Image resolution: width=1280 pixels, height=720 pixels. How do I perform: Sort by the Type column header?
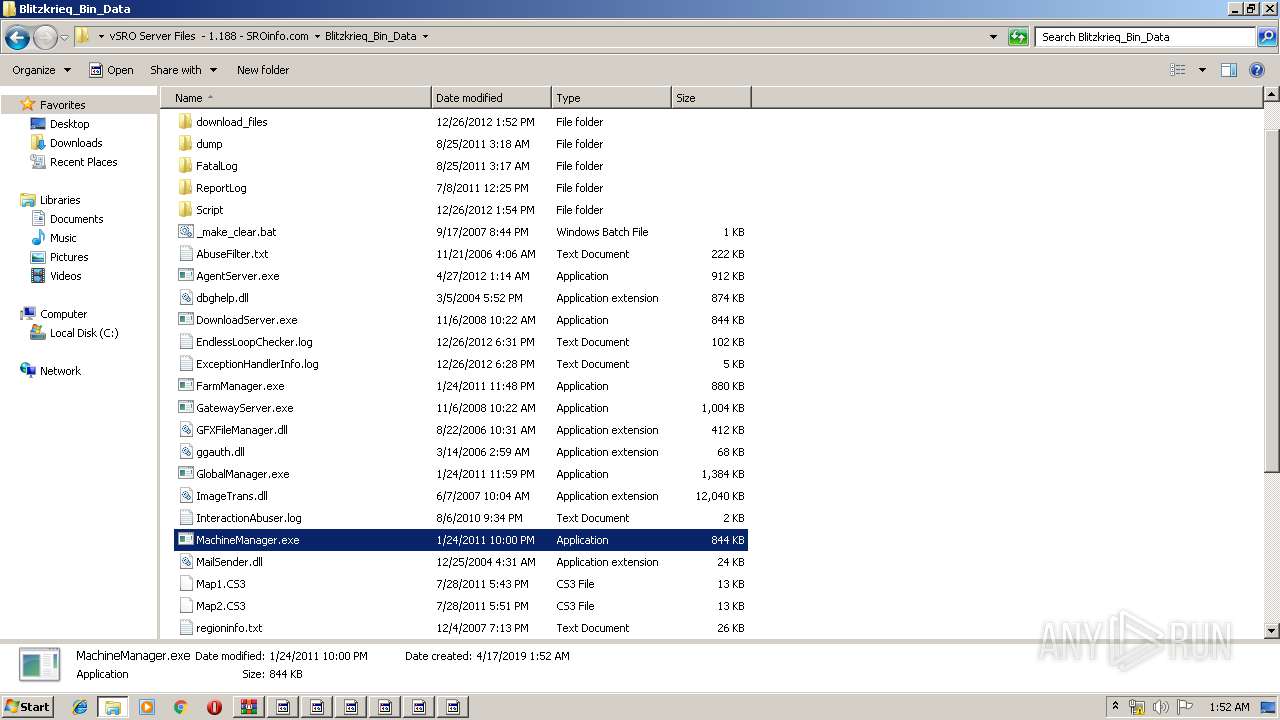611,98
